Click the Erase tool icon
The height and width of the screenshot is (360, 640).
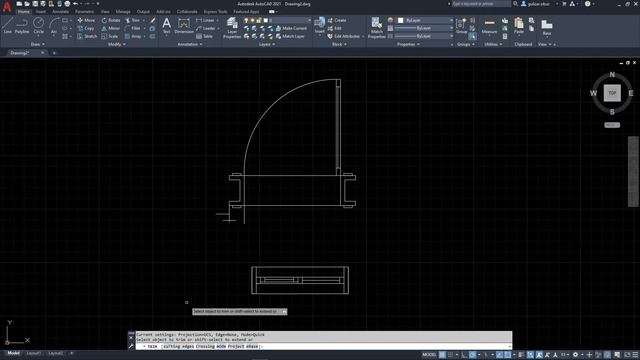point(153,20)
